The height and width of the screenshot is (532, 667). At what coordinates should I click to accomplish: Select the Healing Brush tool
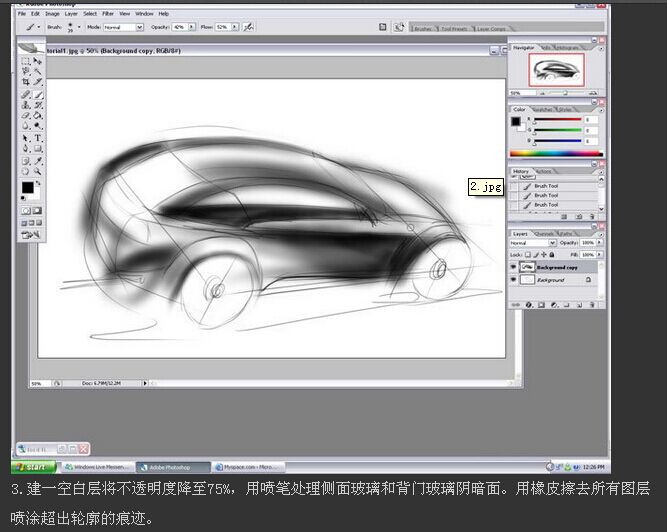click(26, 94)
